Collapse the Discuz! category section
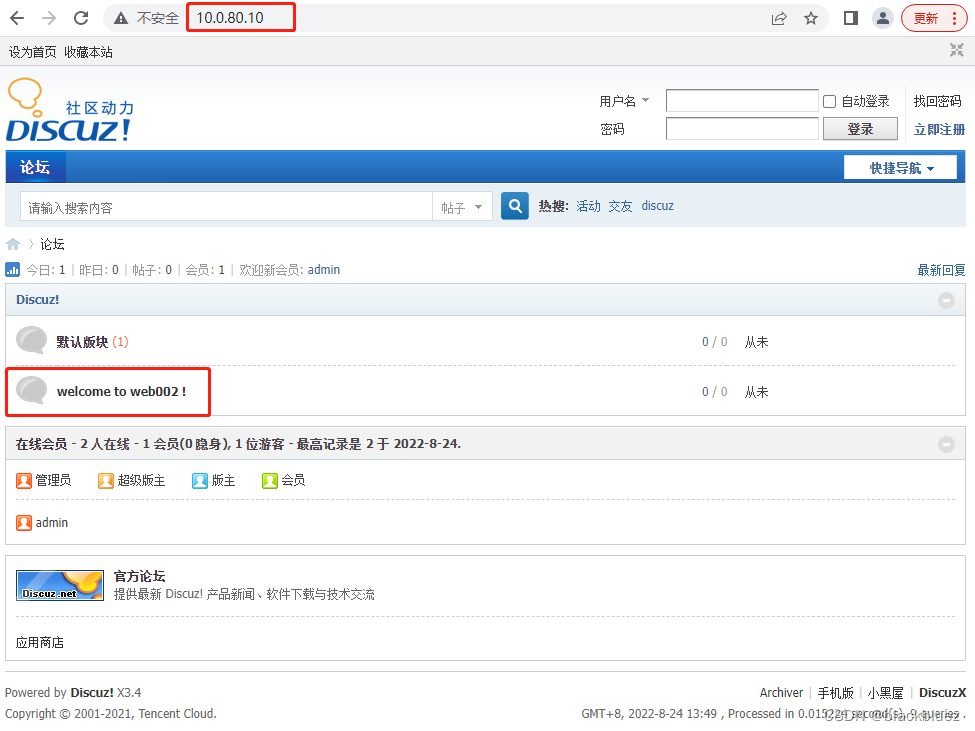The image size is (975, 731). point(946,301)
